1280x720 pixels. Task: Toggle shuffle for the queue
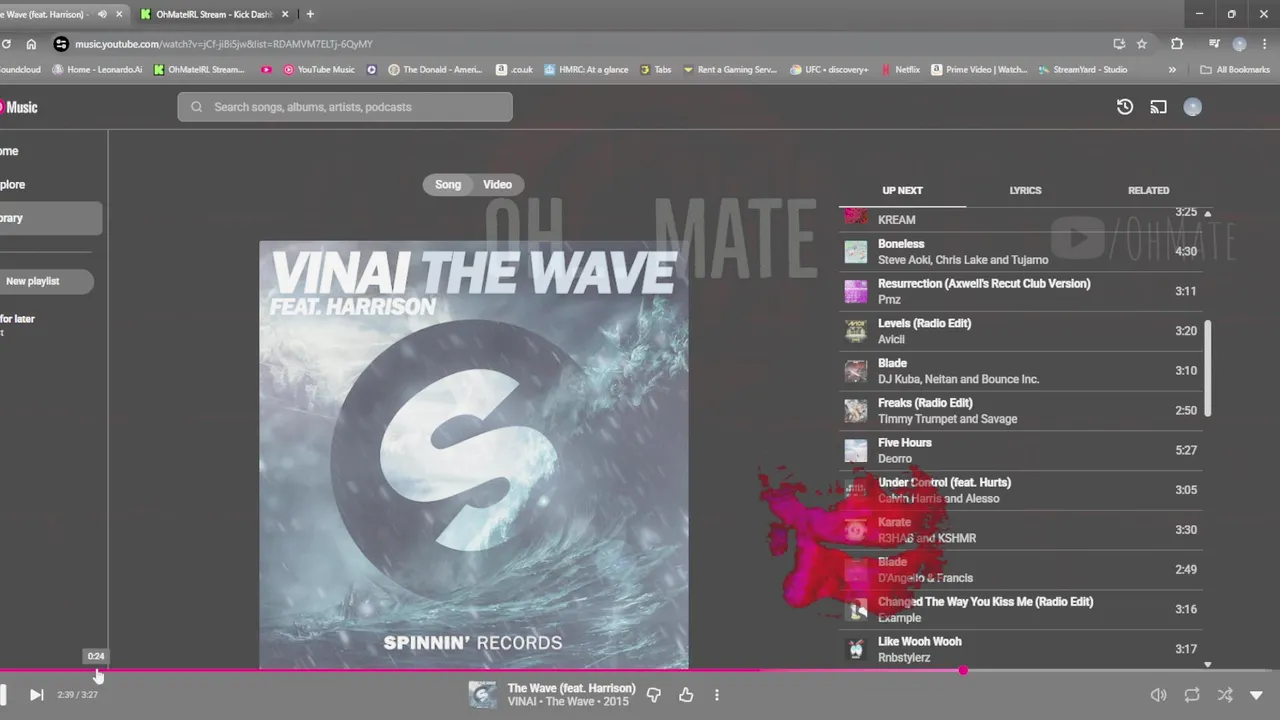pyautogui.click(x=1225, y=695)
